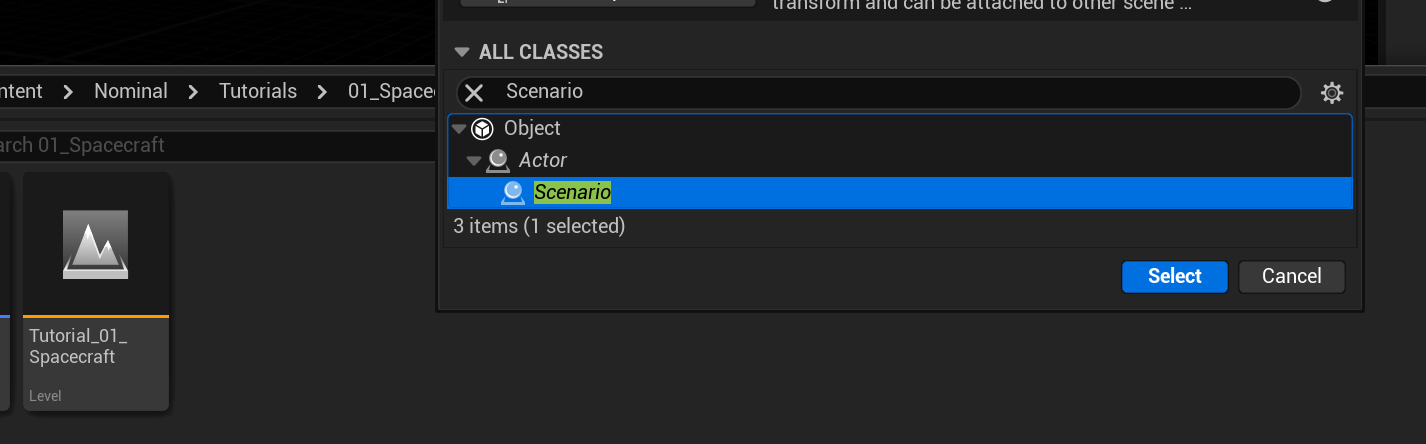Collapse the Object tree node
The width and height of the screenshot is (1426, 444).
pyautogui.click(x=459, y=129)
